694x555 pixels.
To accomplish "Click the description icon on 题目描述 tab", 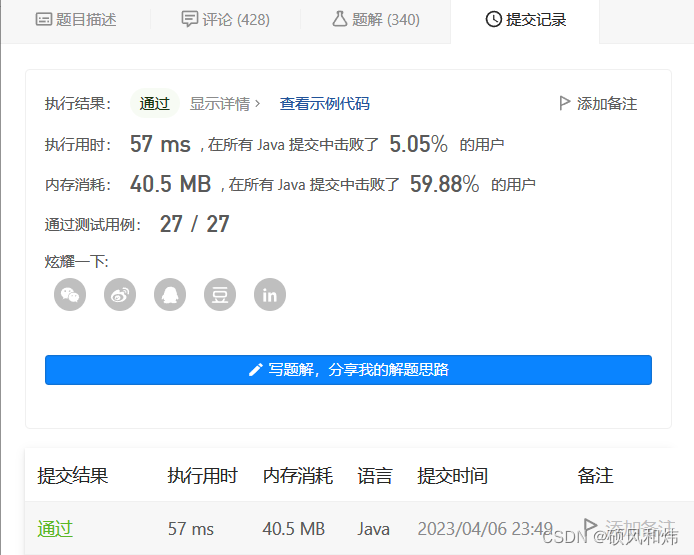I will pyautogui.click(x=44, y=19).
